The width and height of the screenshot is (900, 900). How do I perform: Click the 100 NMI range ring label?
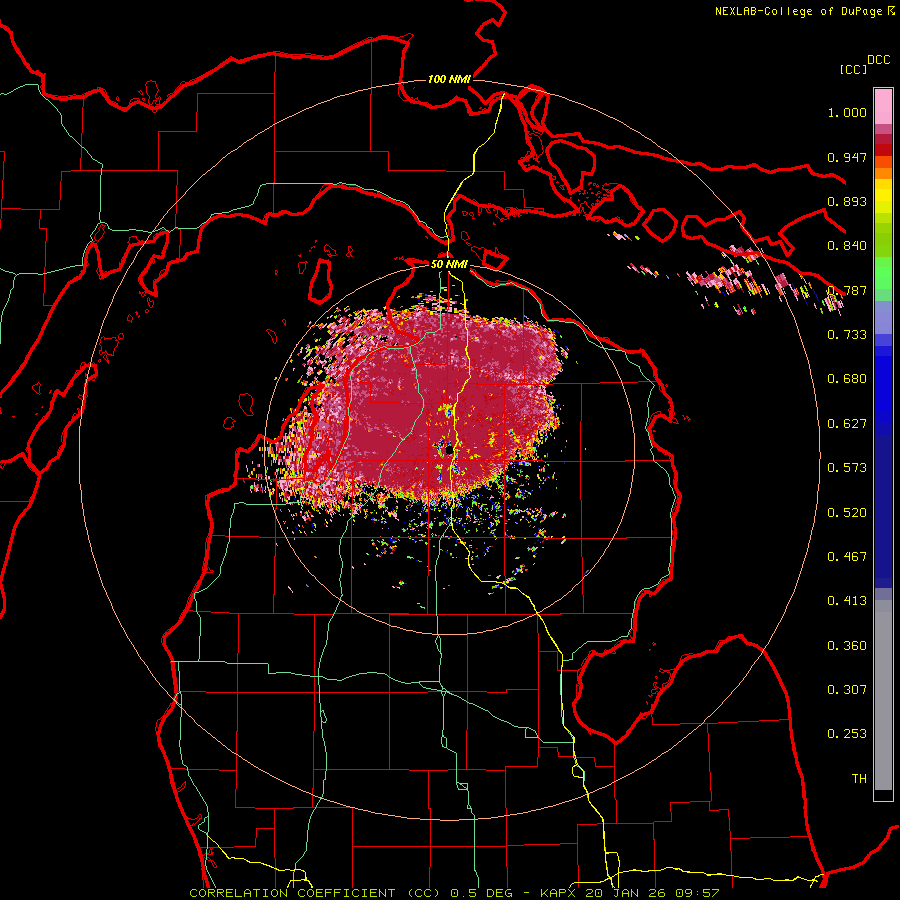point(449,79)
